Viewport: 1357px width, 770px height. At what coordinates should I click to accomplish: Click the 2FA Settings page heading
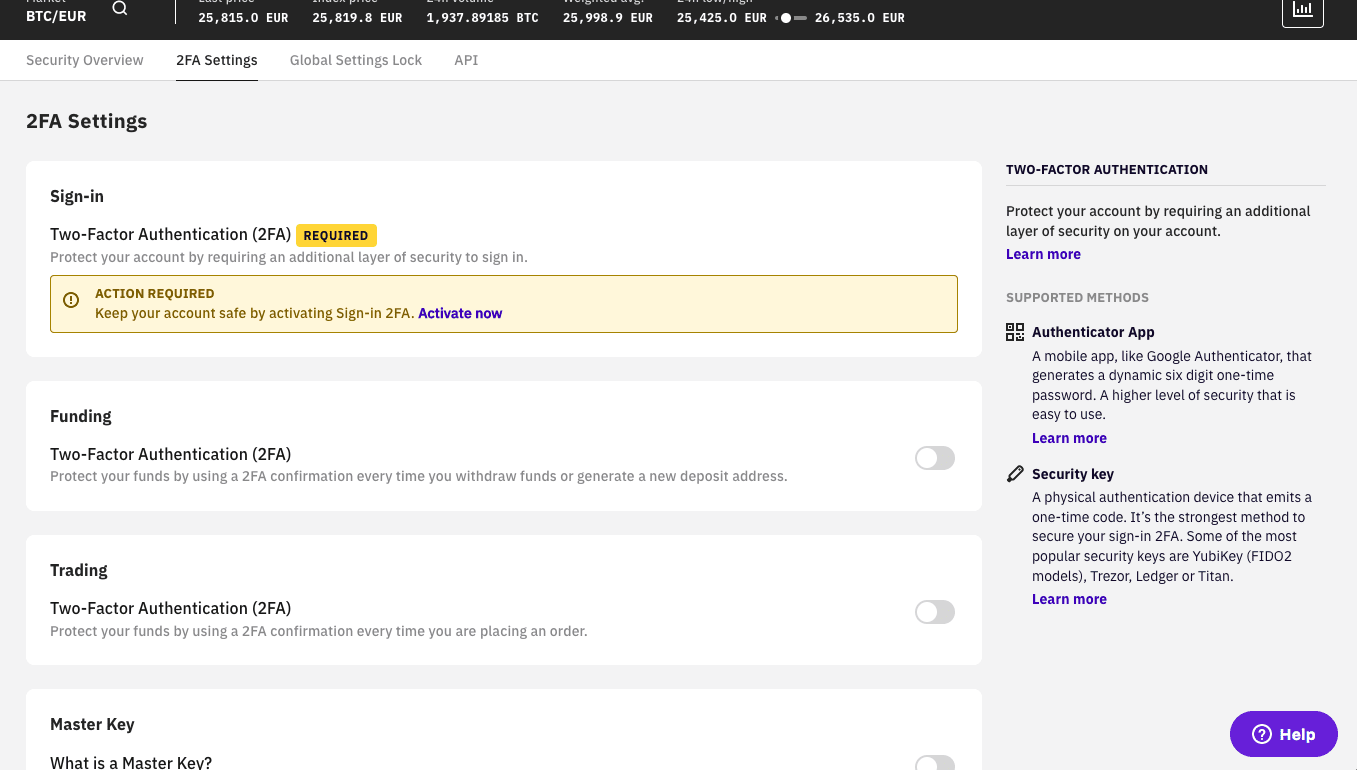click(x=87, y=121)
